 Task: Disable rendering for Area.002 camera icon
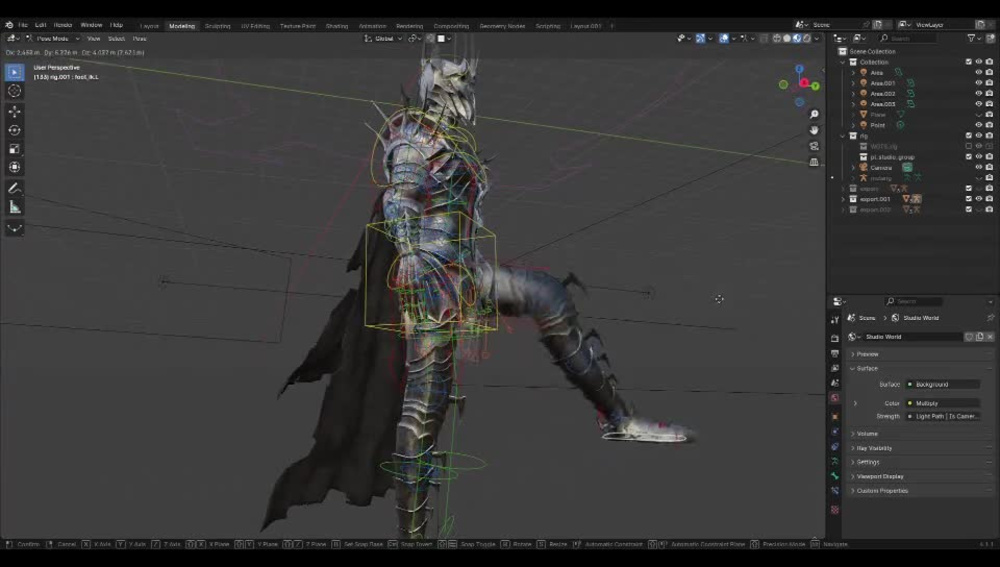coord(989,94)
